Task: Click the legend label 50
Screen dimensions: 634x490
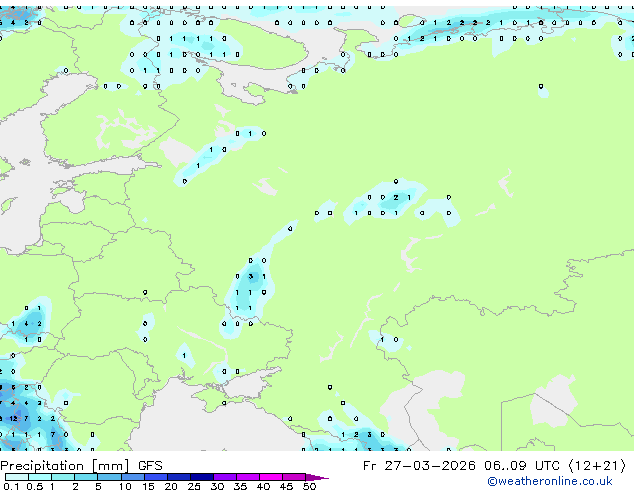Action: pyautogui.click(x=309, y=486)
